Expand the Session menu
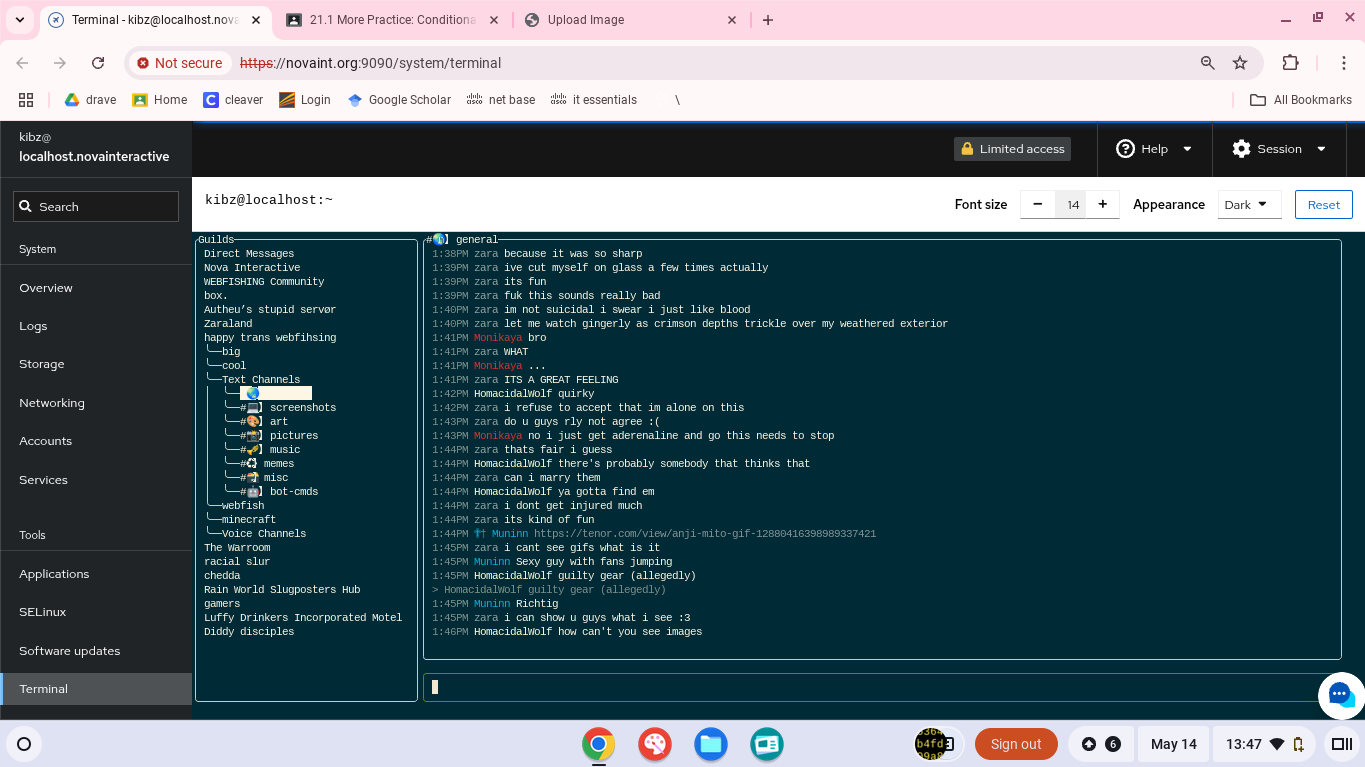The image size is (1365, 767). [1279, 149]
